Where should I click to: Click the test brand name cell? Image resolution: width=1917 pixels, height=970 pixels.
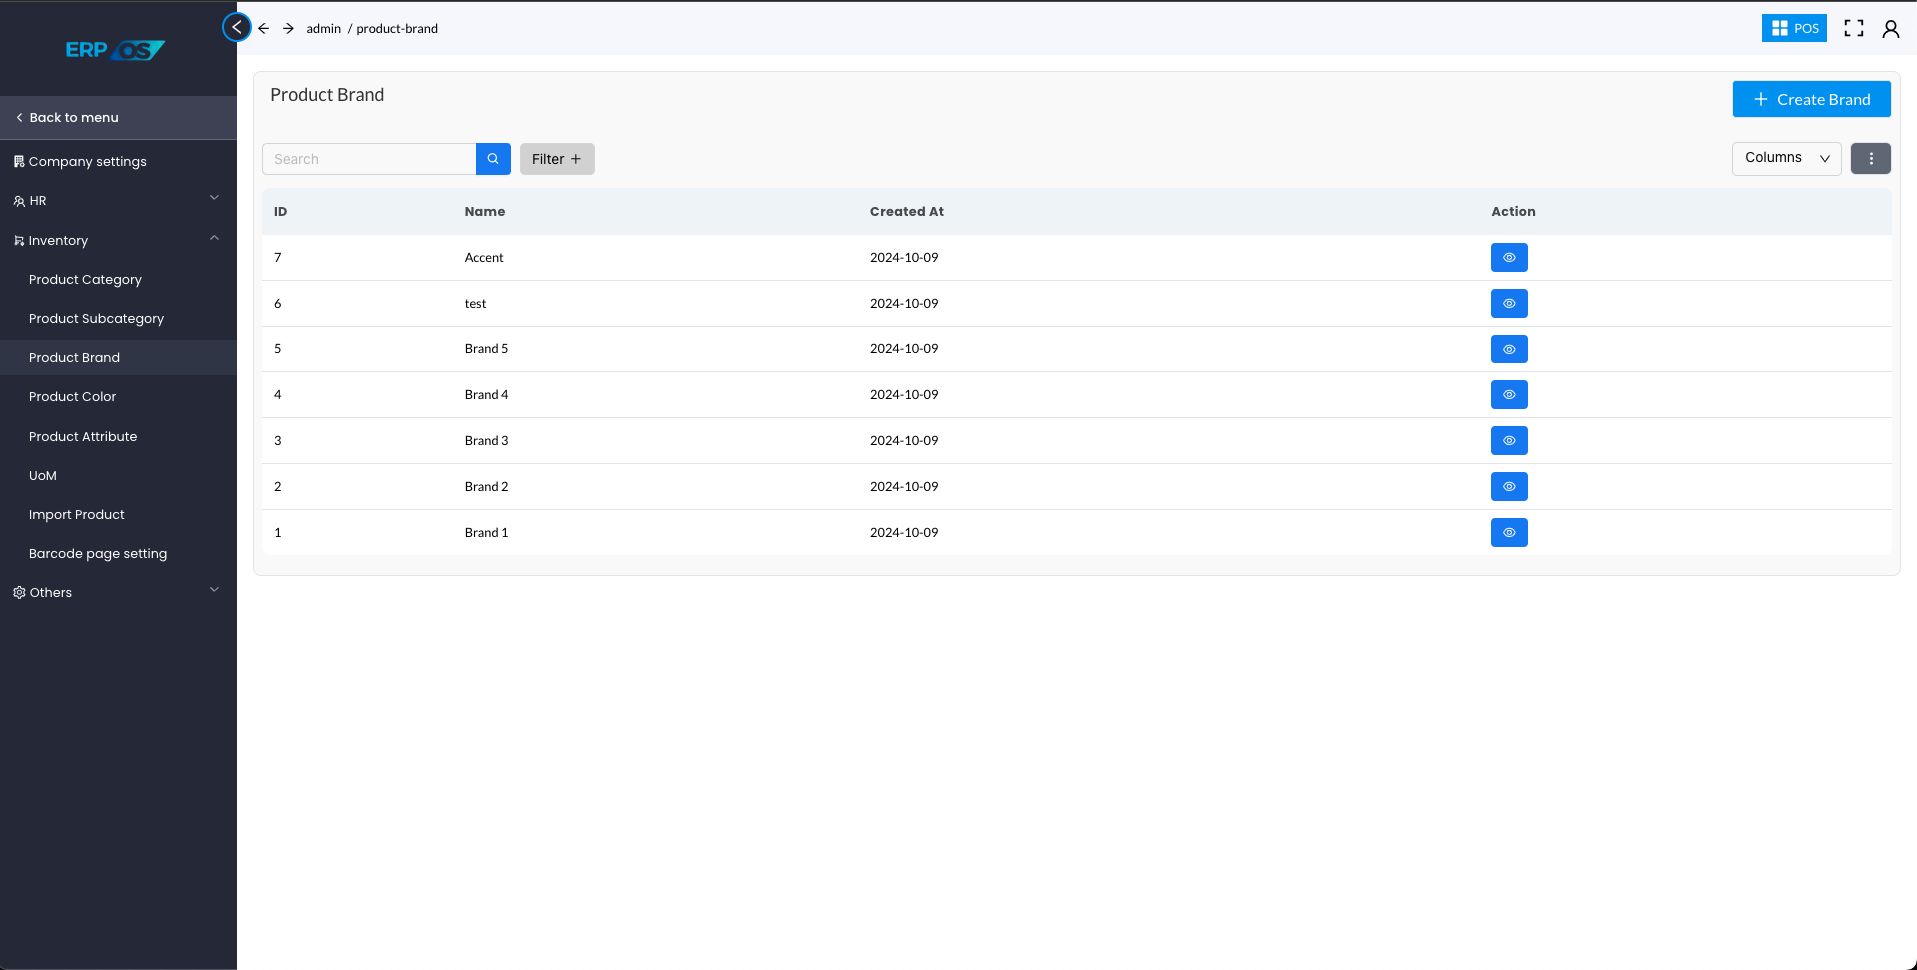click(475, 303)
